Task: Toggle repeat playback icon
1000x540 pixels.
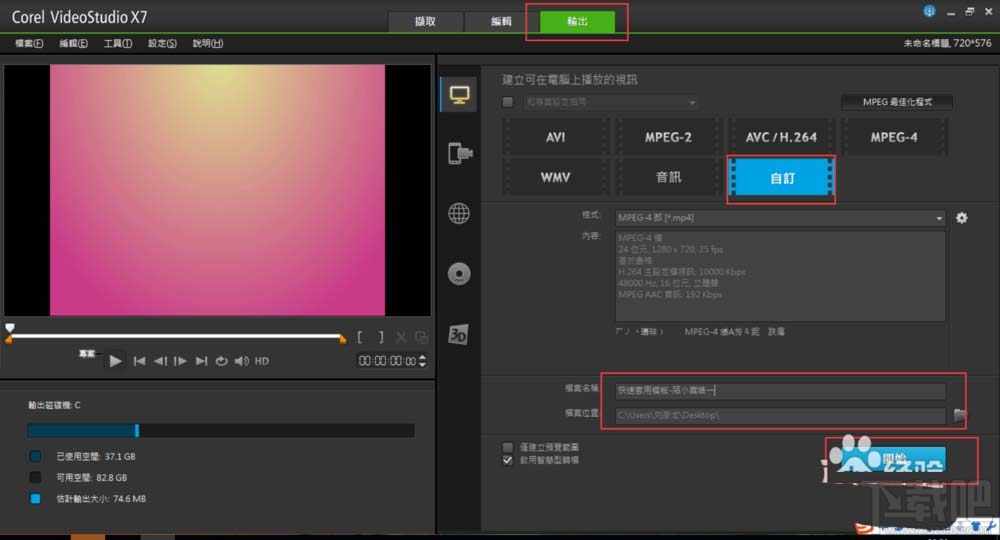Action: click(x=221, y=361)
